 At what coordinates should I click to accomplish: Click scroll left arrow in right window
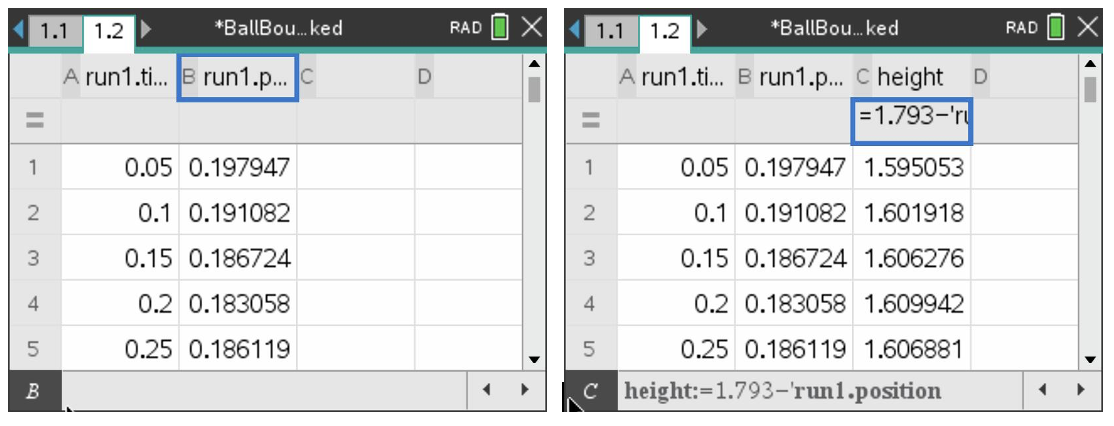pyautogui.click(x=1042, y=389)
